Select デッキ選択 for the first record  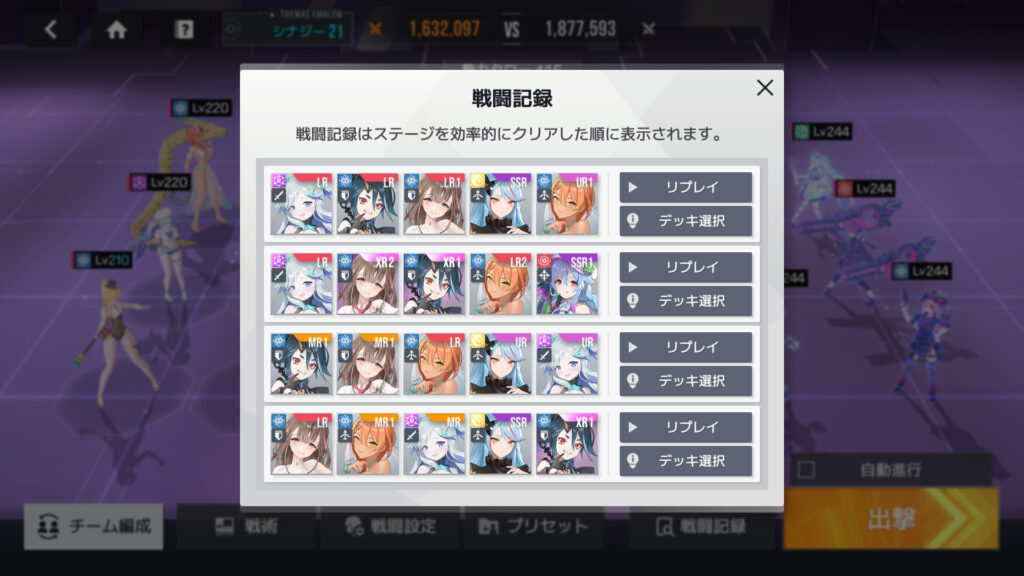point(686,221)
